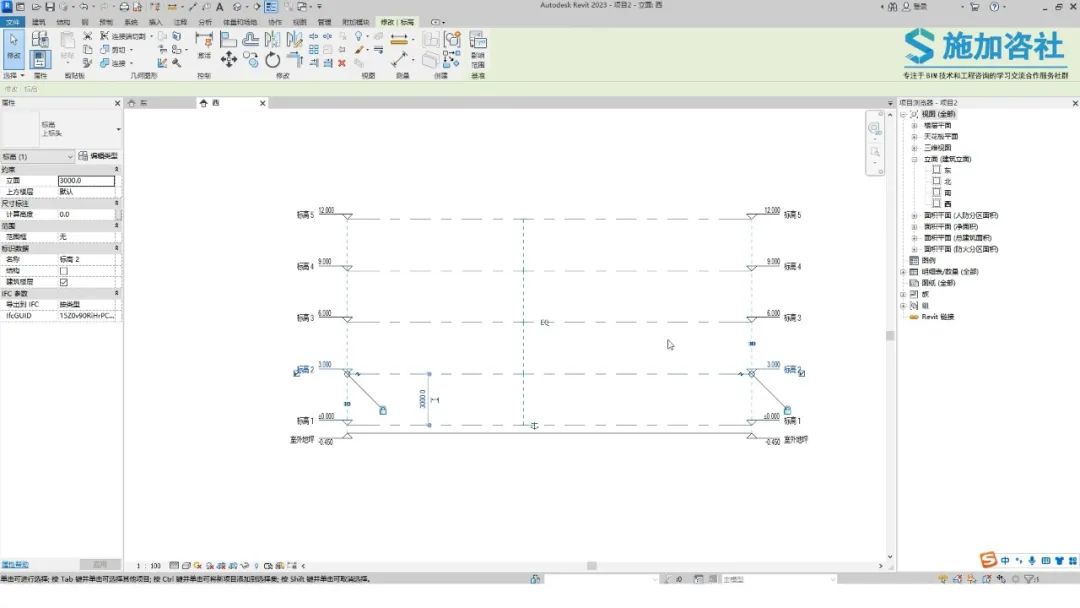Click the Rotate tool icon

273,60
